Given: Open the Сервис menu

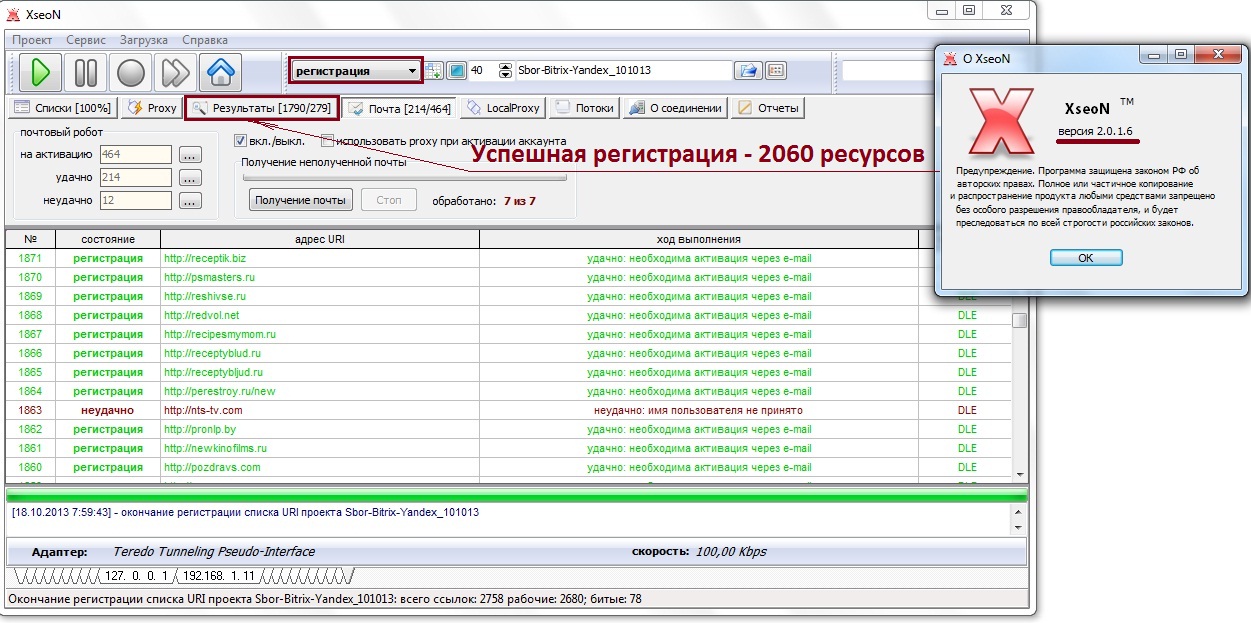Looking at the screenshot, I should click(86, 40).
